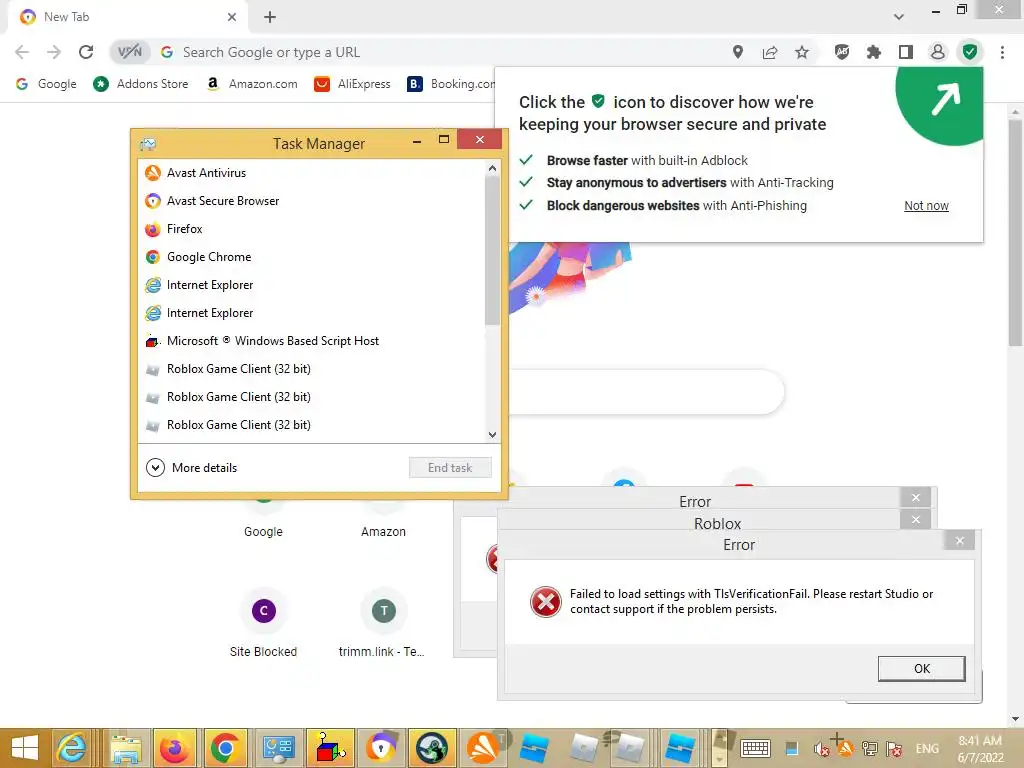This screenshot has width=1024, height=768.
Task: Select Microsoft Windows Based Script Host row
Action: tap(312, 341)
